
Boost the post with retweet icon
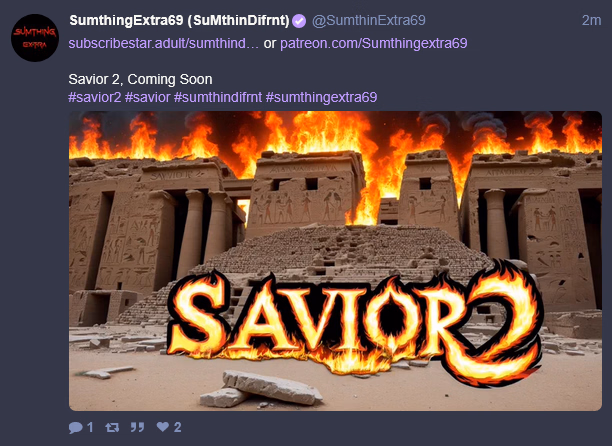click(112, 428)
